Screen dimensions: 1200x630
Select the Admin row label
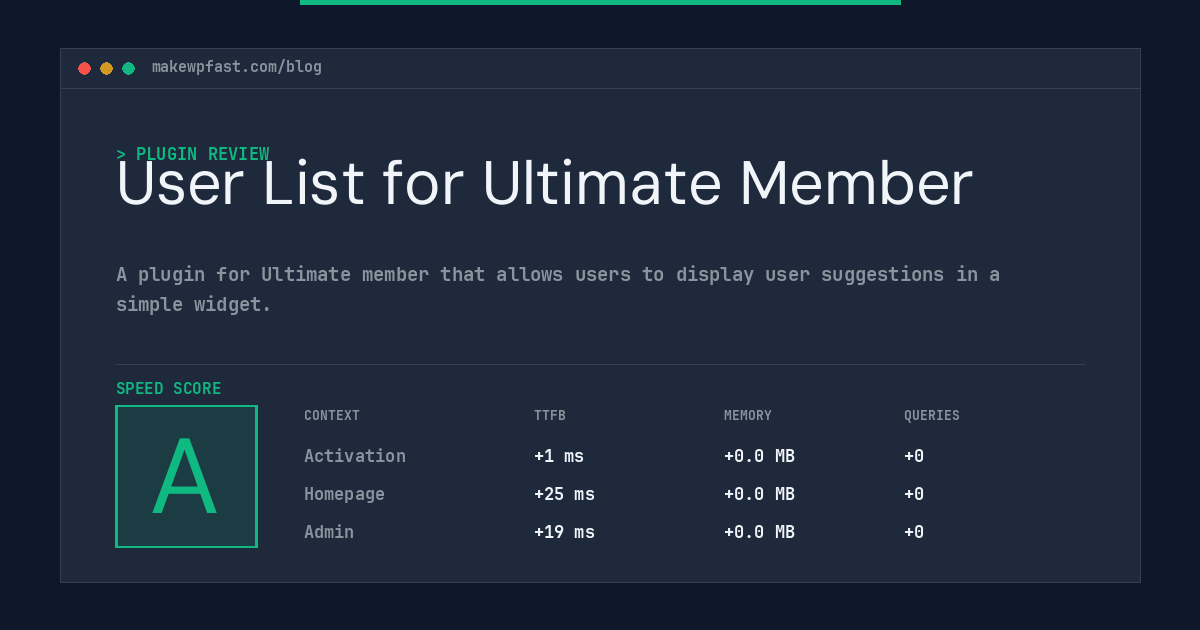click(329, 532)
